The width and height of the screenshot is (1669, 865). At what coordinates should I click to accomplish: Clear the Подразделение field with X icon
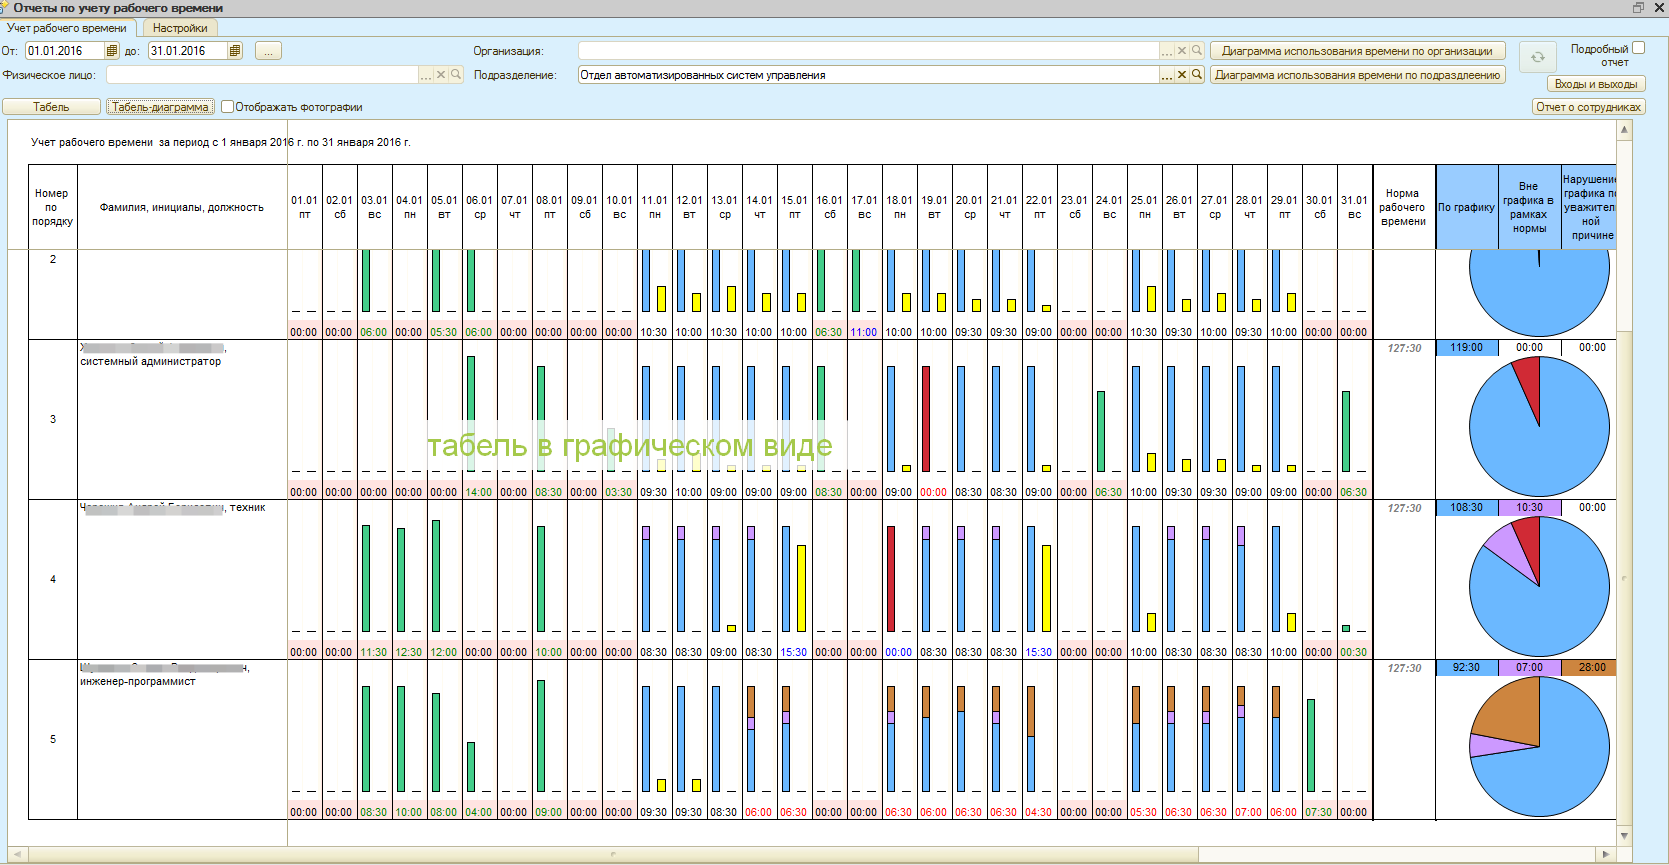pos(1182,75)
